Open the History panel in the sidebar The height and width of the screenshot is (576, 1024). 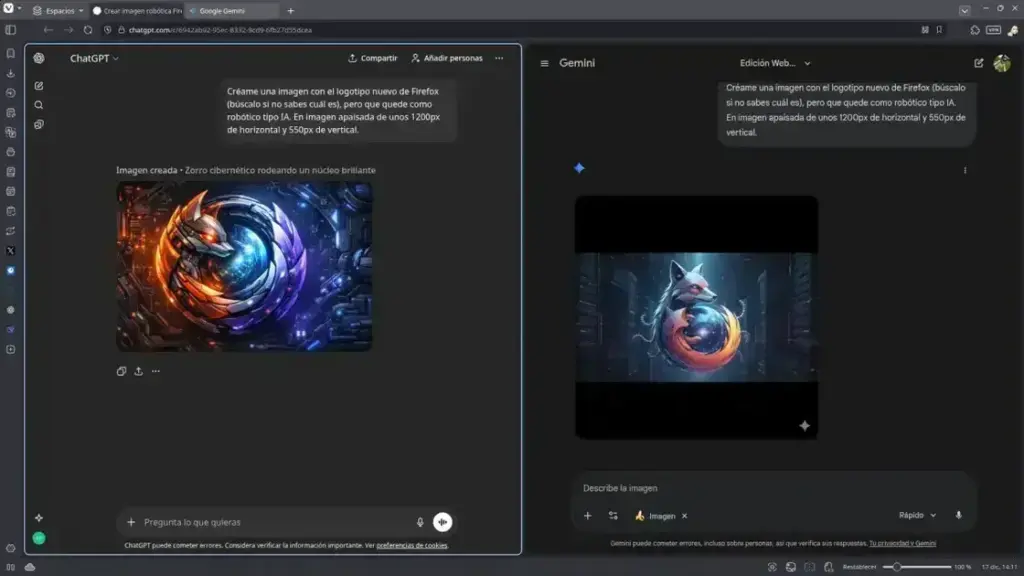point(10,93)
